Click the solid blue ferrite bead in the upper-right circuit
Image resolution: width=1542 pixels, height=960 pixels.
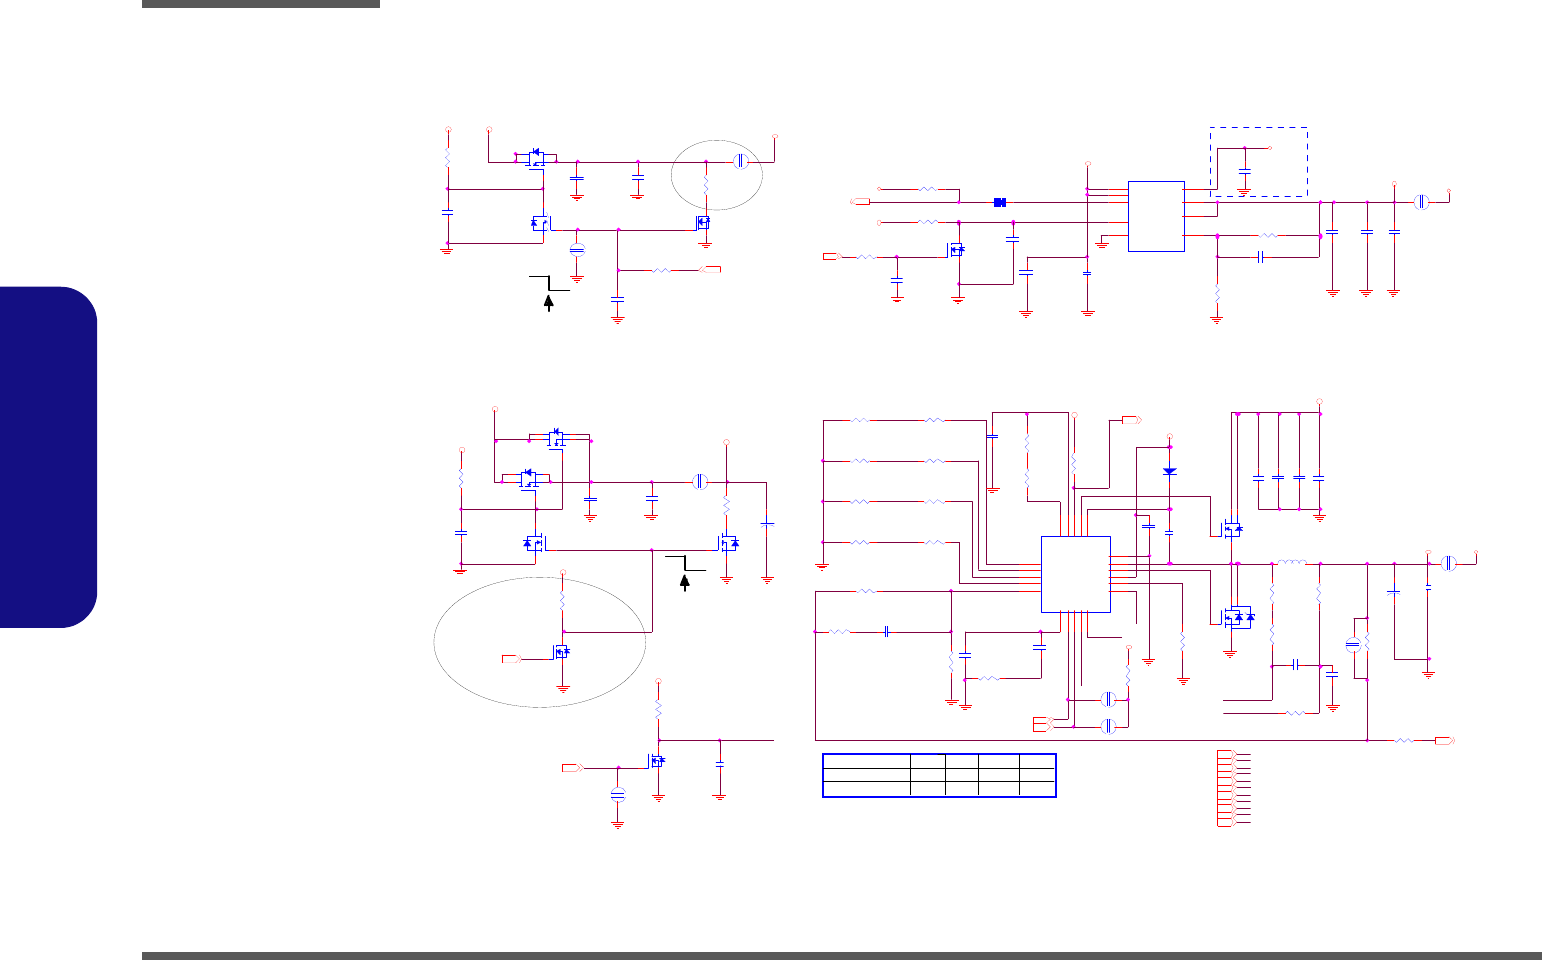tap(999, 202)
